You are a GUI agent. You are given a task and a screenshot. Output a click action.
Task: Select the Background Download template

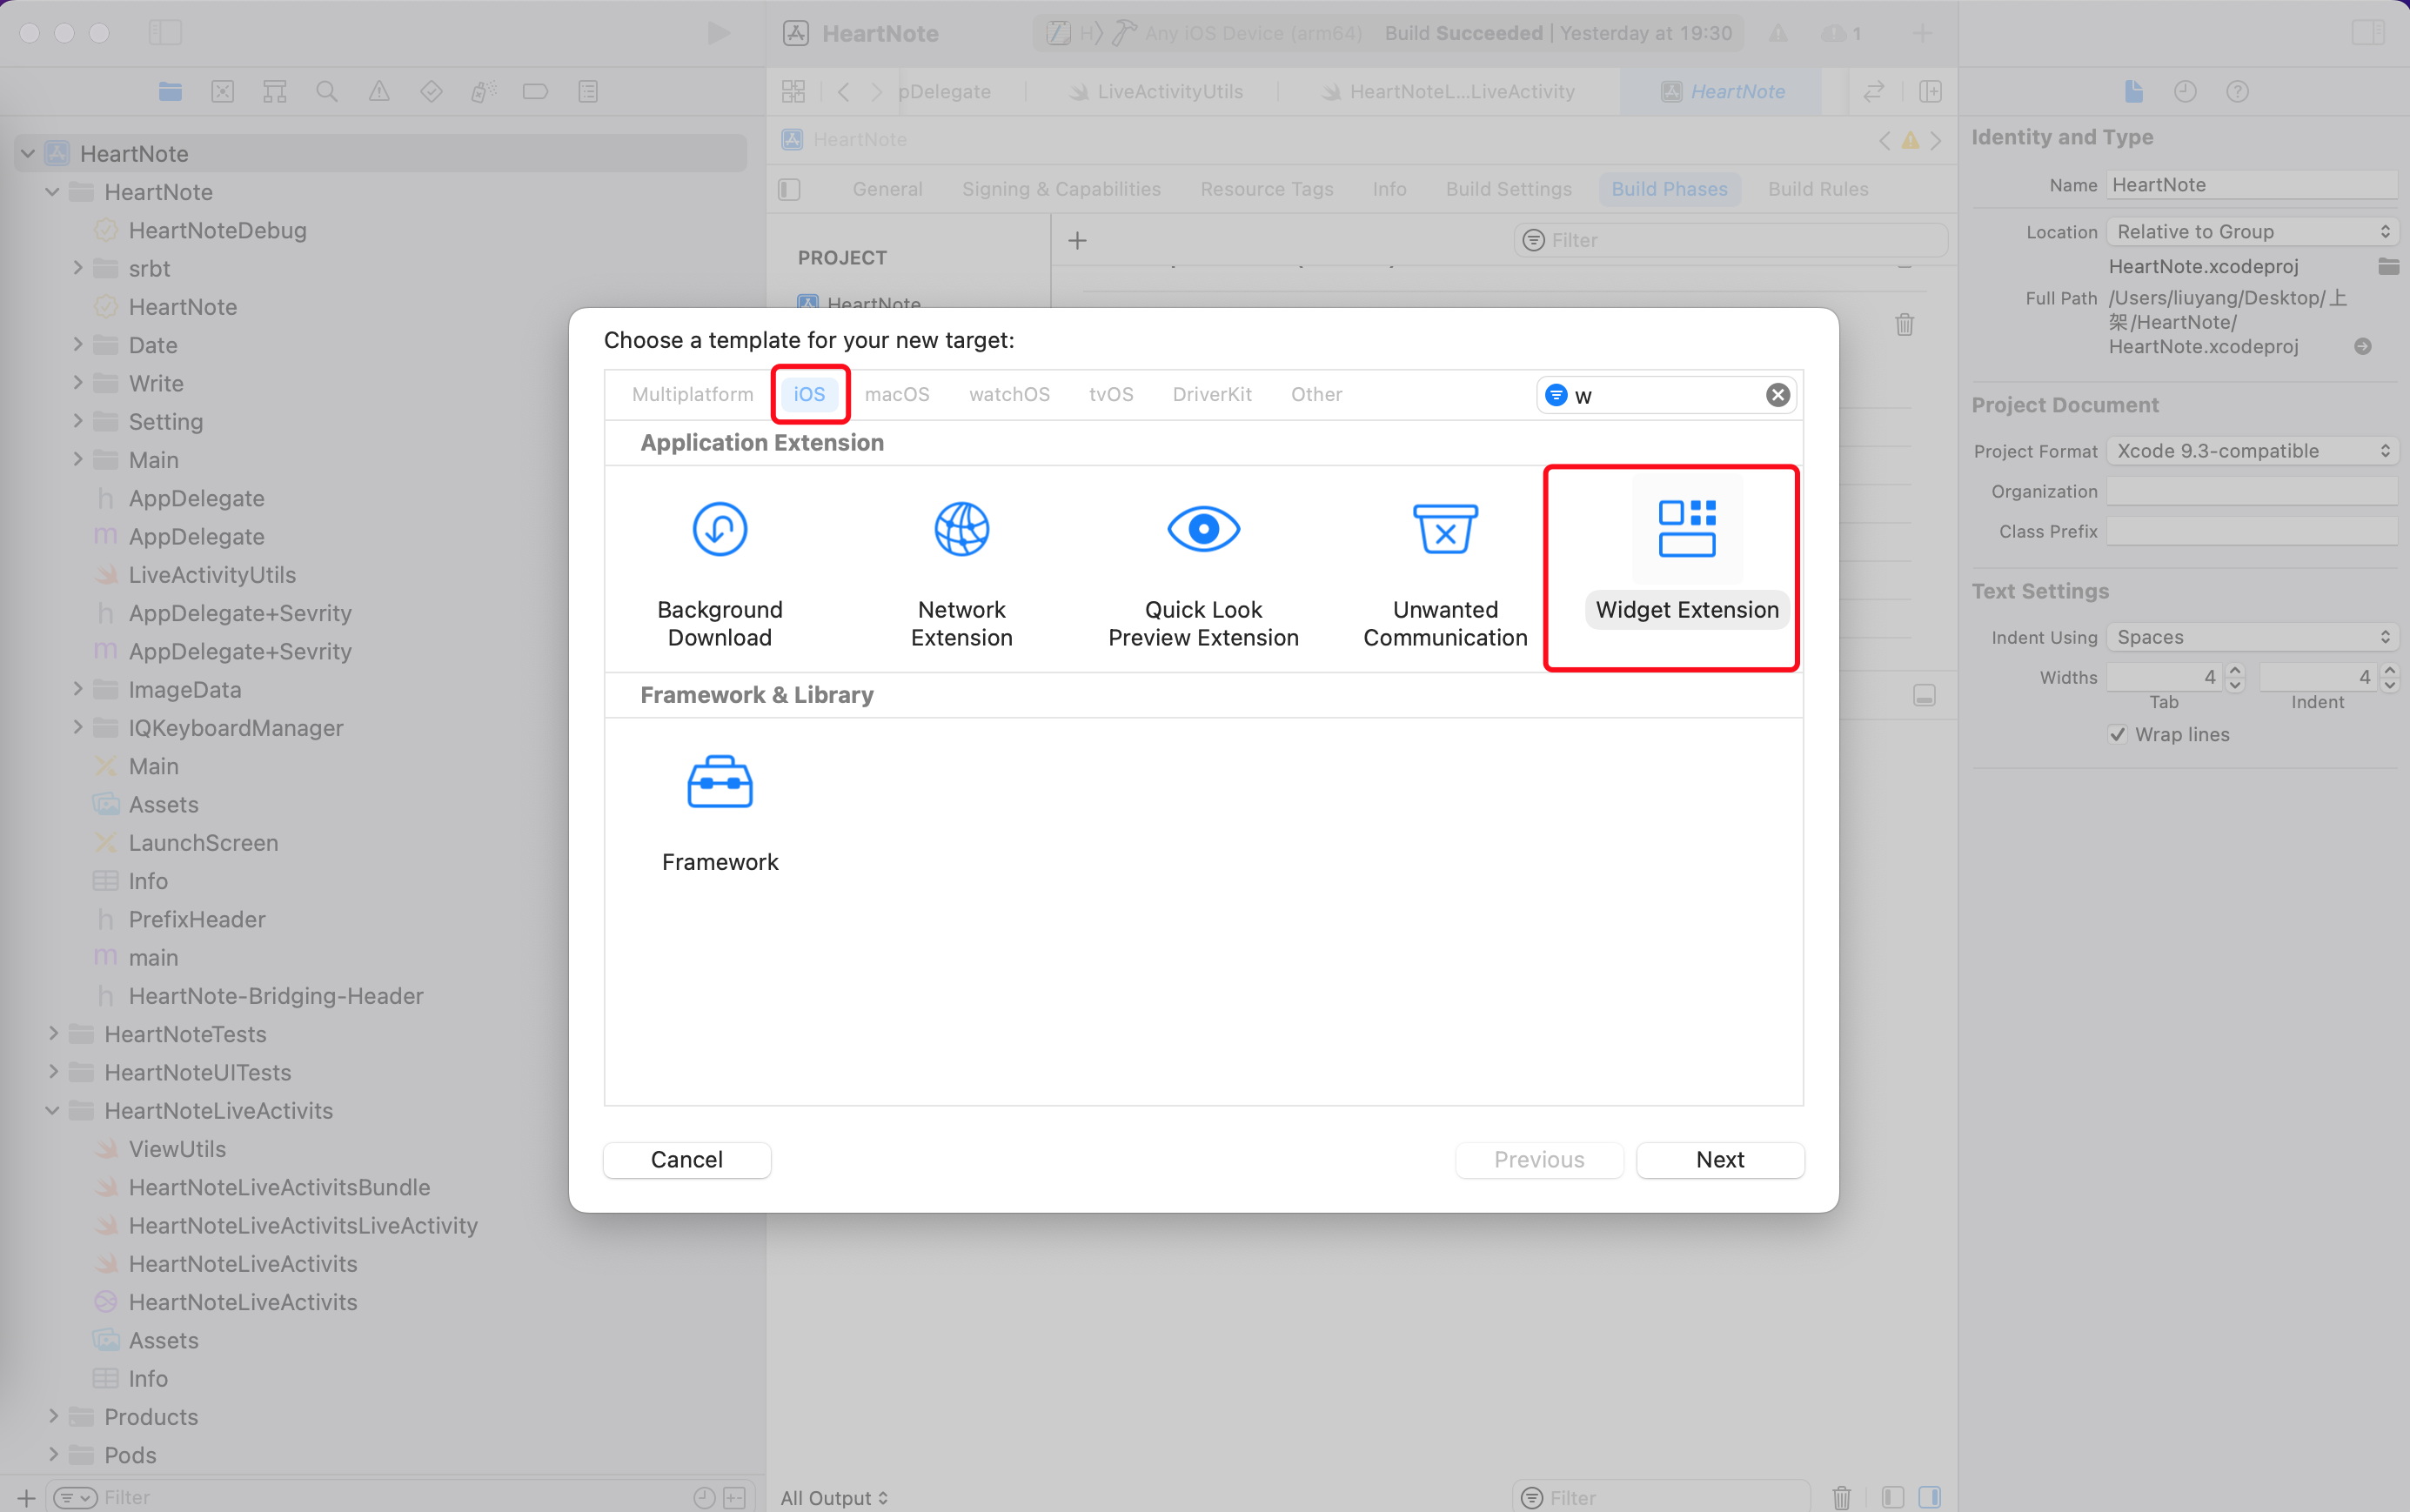click(x=720, y=574)
